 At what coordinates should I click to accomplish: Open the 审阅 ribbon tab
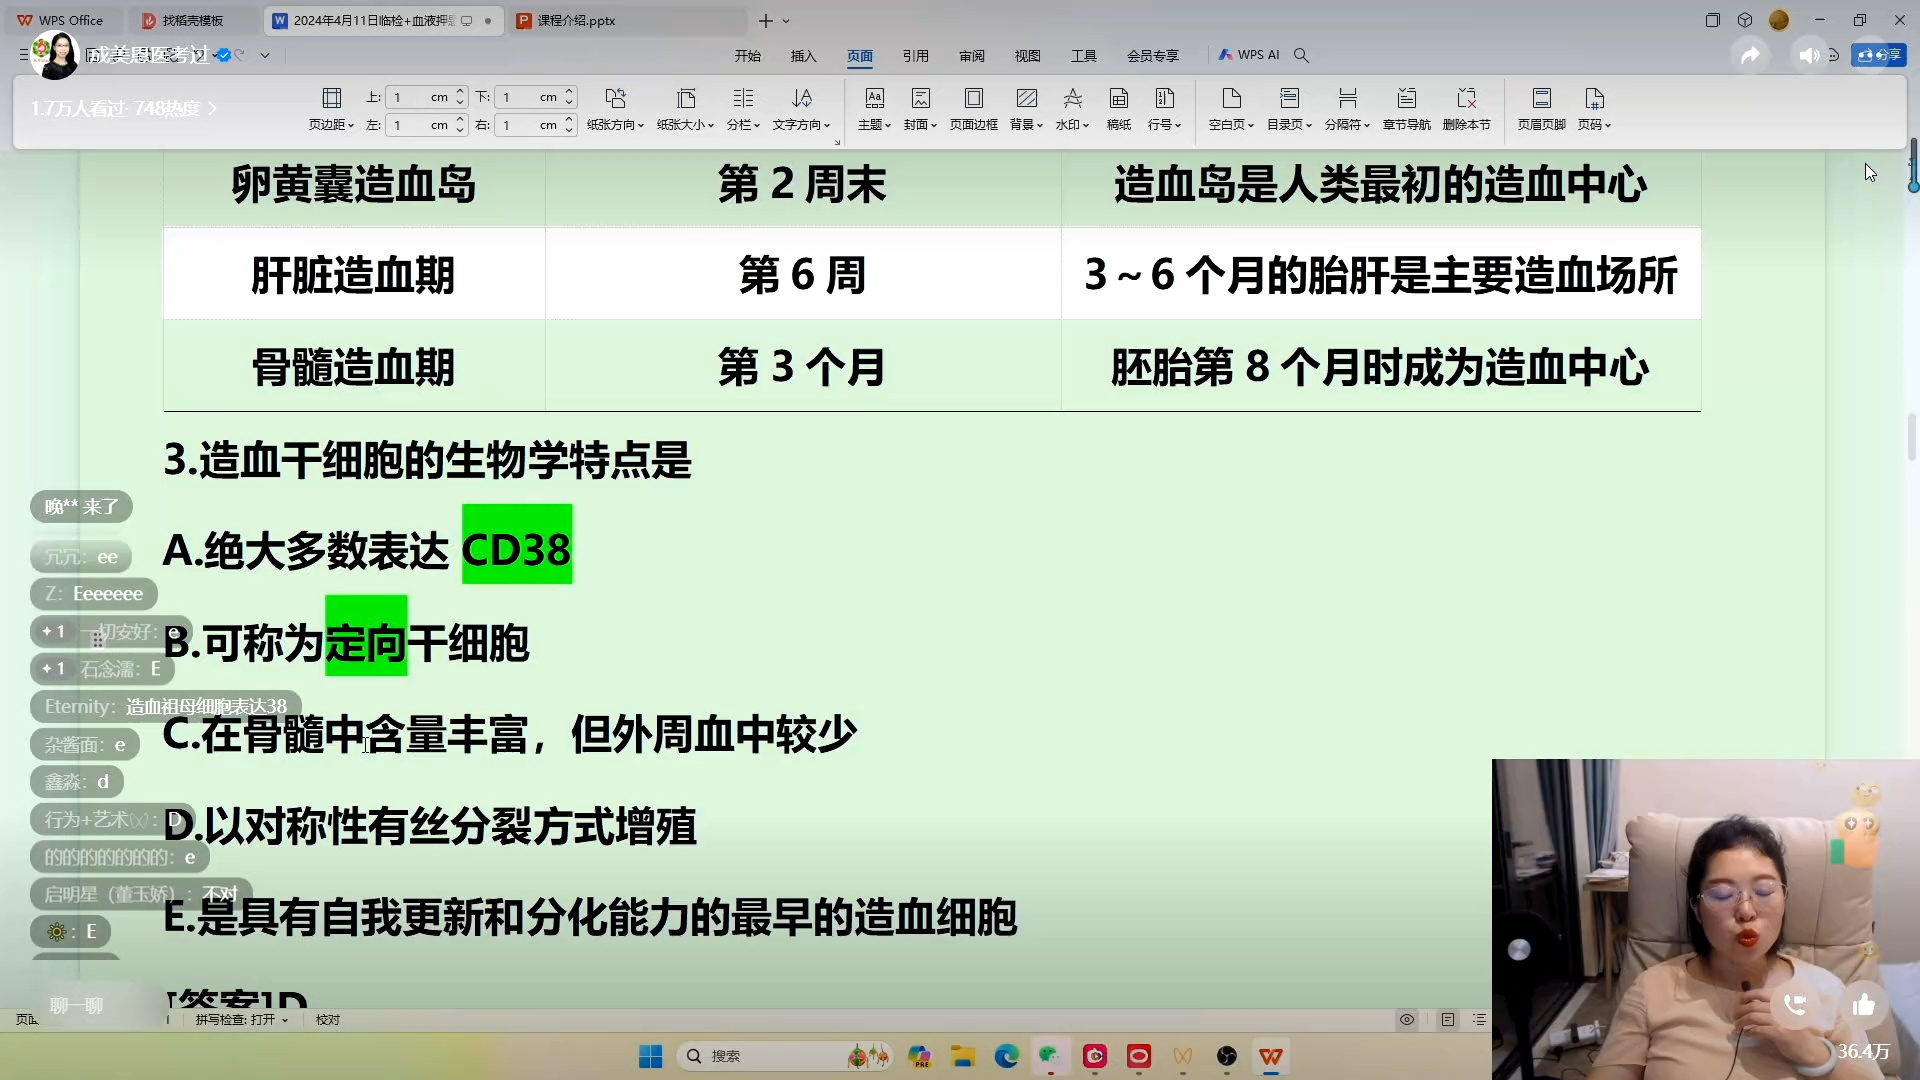tap(972, 56)
